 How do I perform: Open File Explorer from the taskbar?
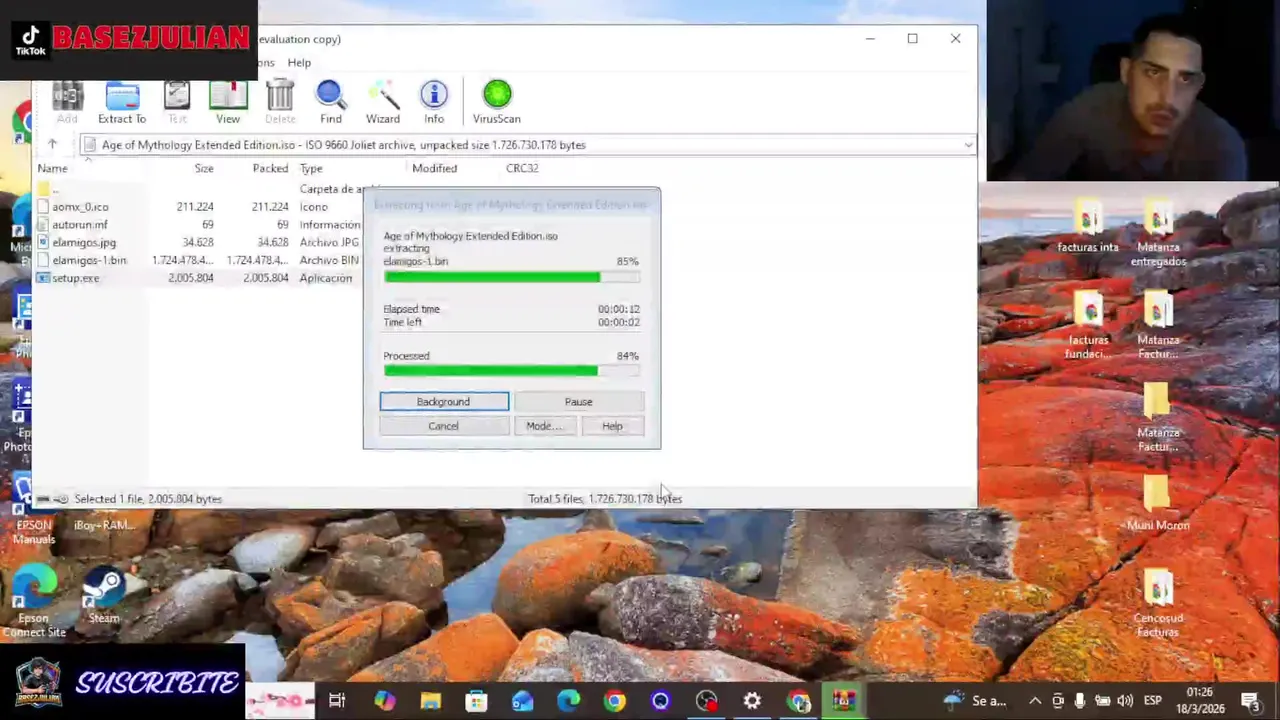pos(430,701)
